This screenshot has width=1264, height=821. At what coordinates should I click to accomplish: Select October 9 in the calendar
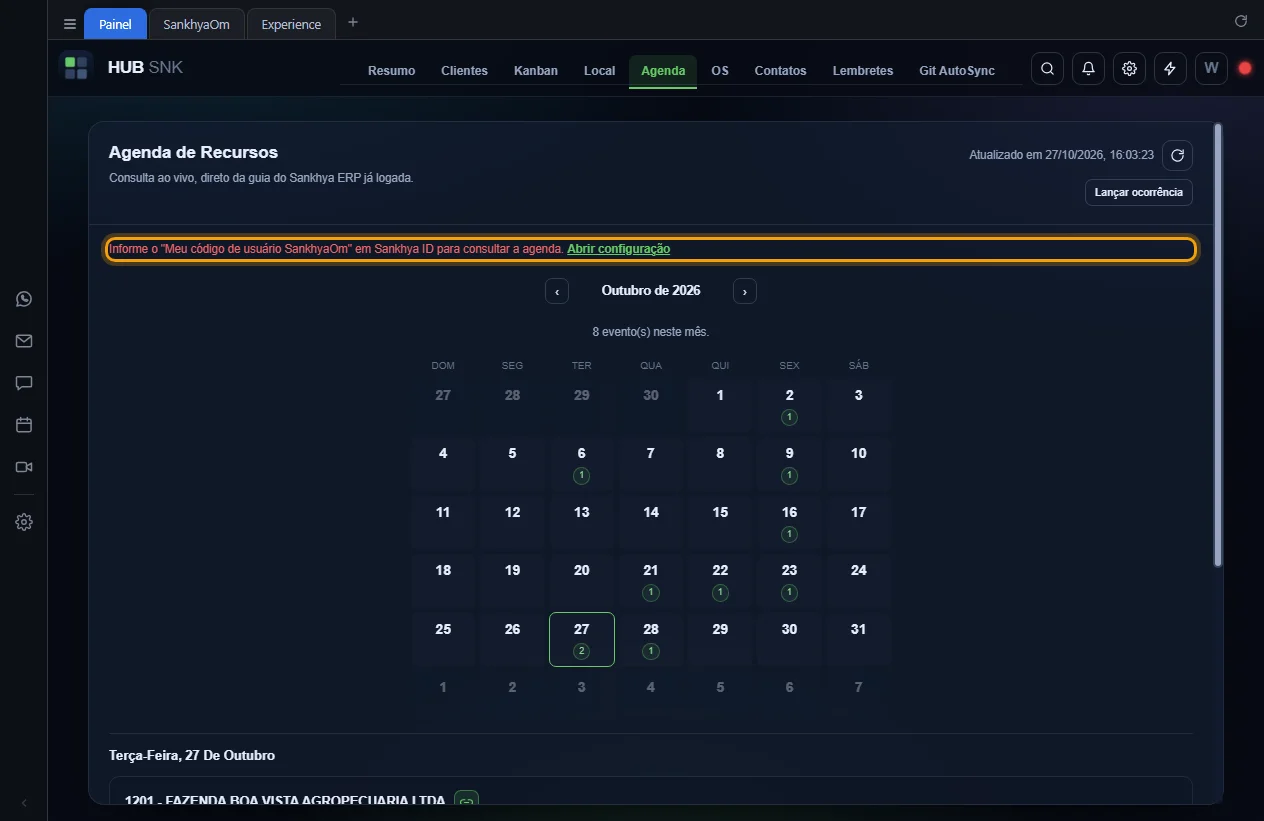[x=789, y=464]
